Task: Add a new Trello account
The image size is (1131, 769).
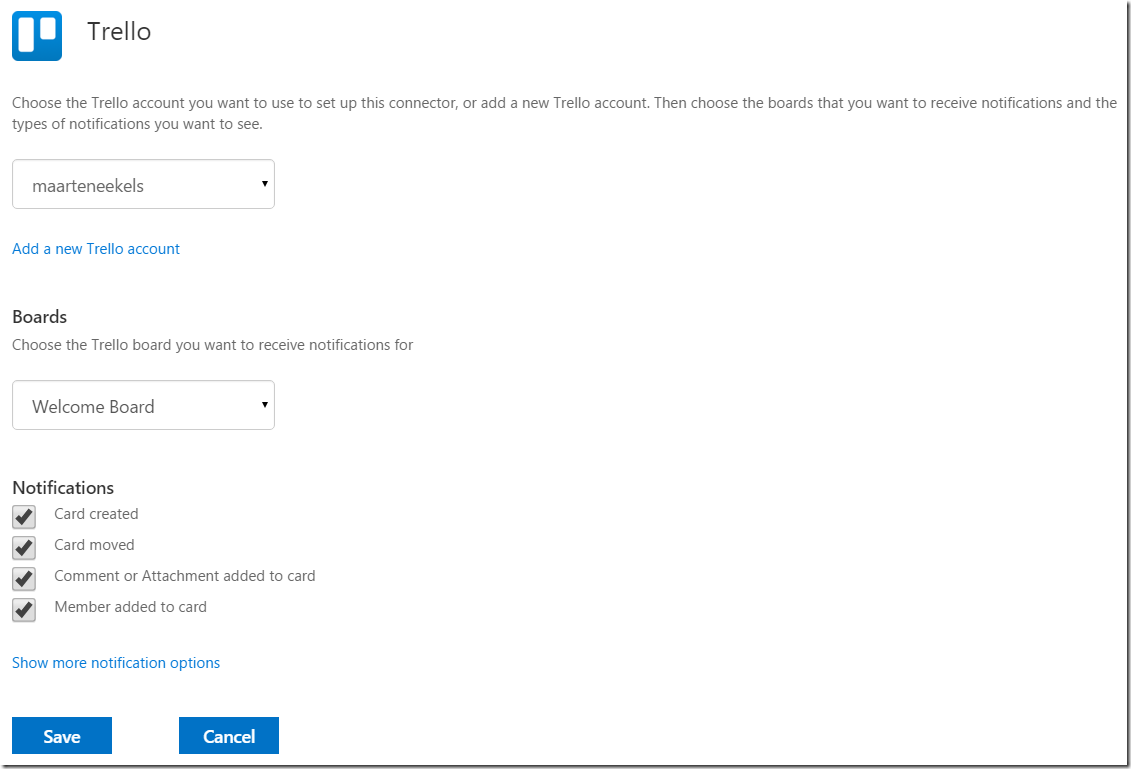Action: (96, 249)
